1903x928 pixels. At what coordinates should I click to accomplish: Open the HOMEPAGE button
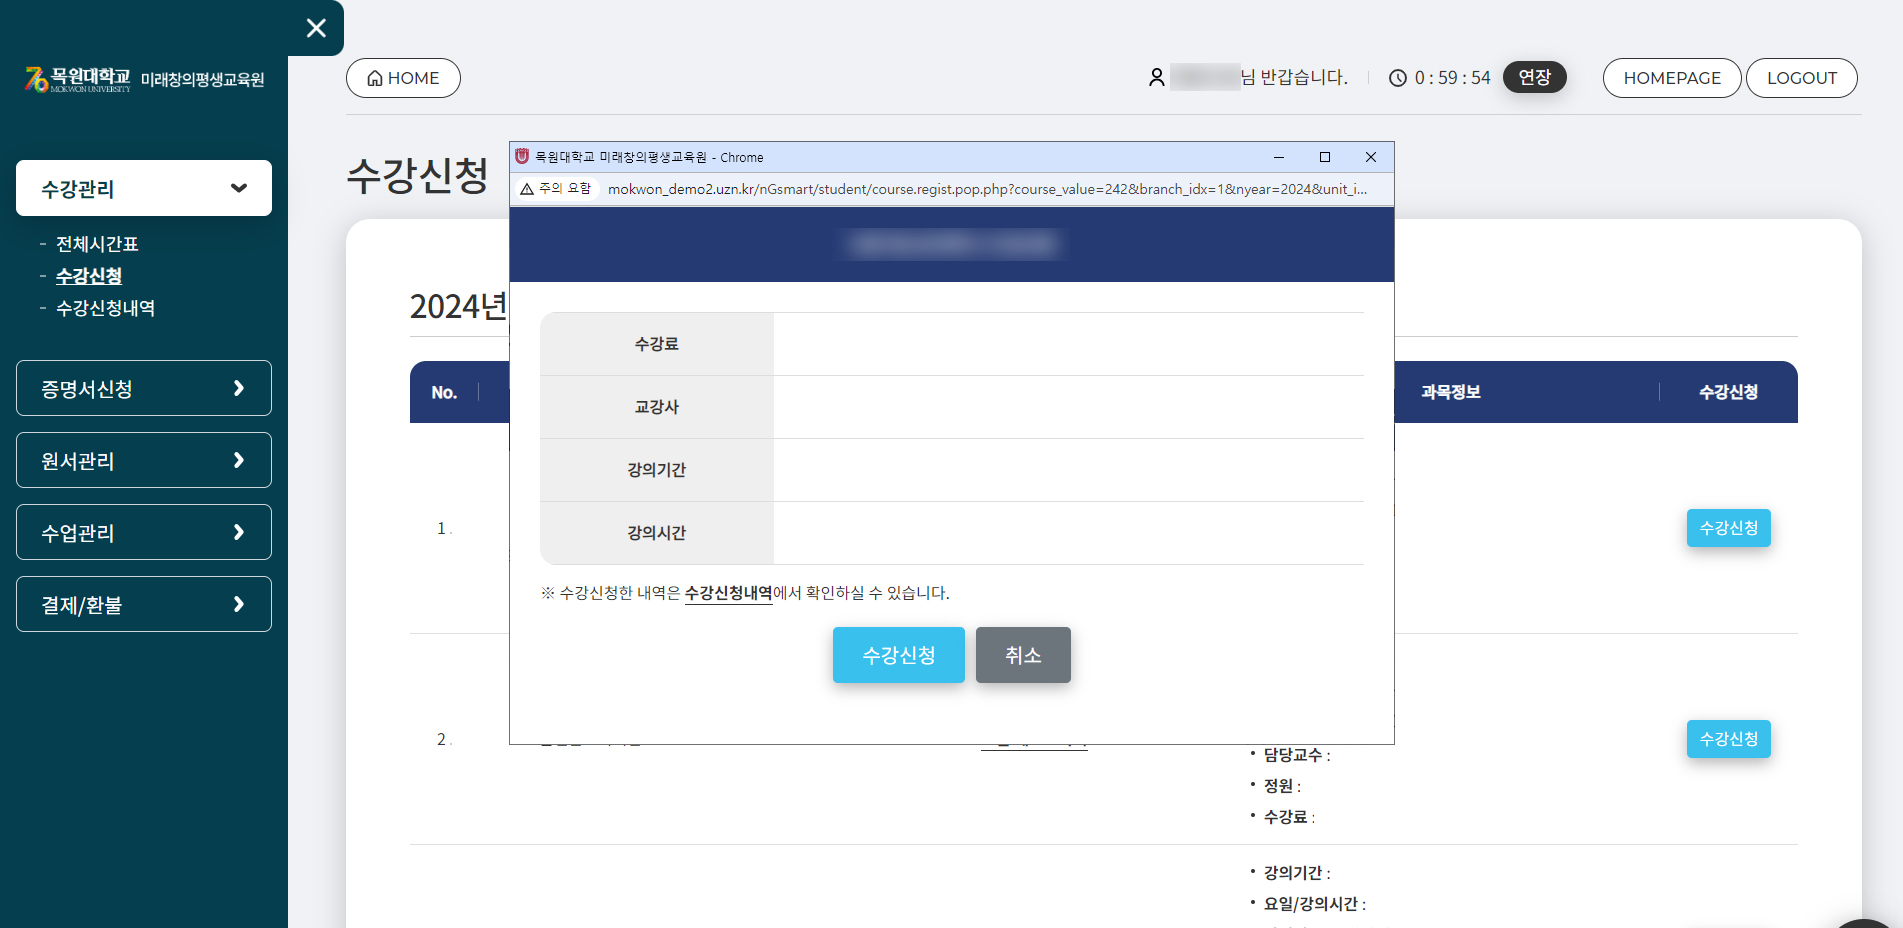1672,78
